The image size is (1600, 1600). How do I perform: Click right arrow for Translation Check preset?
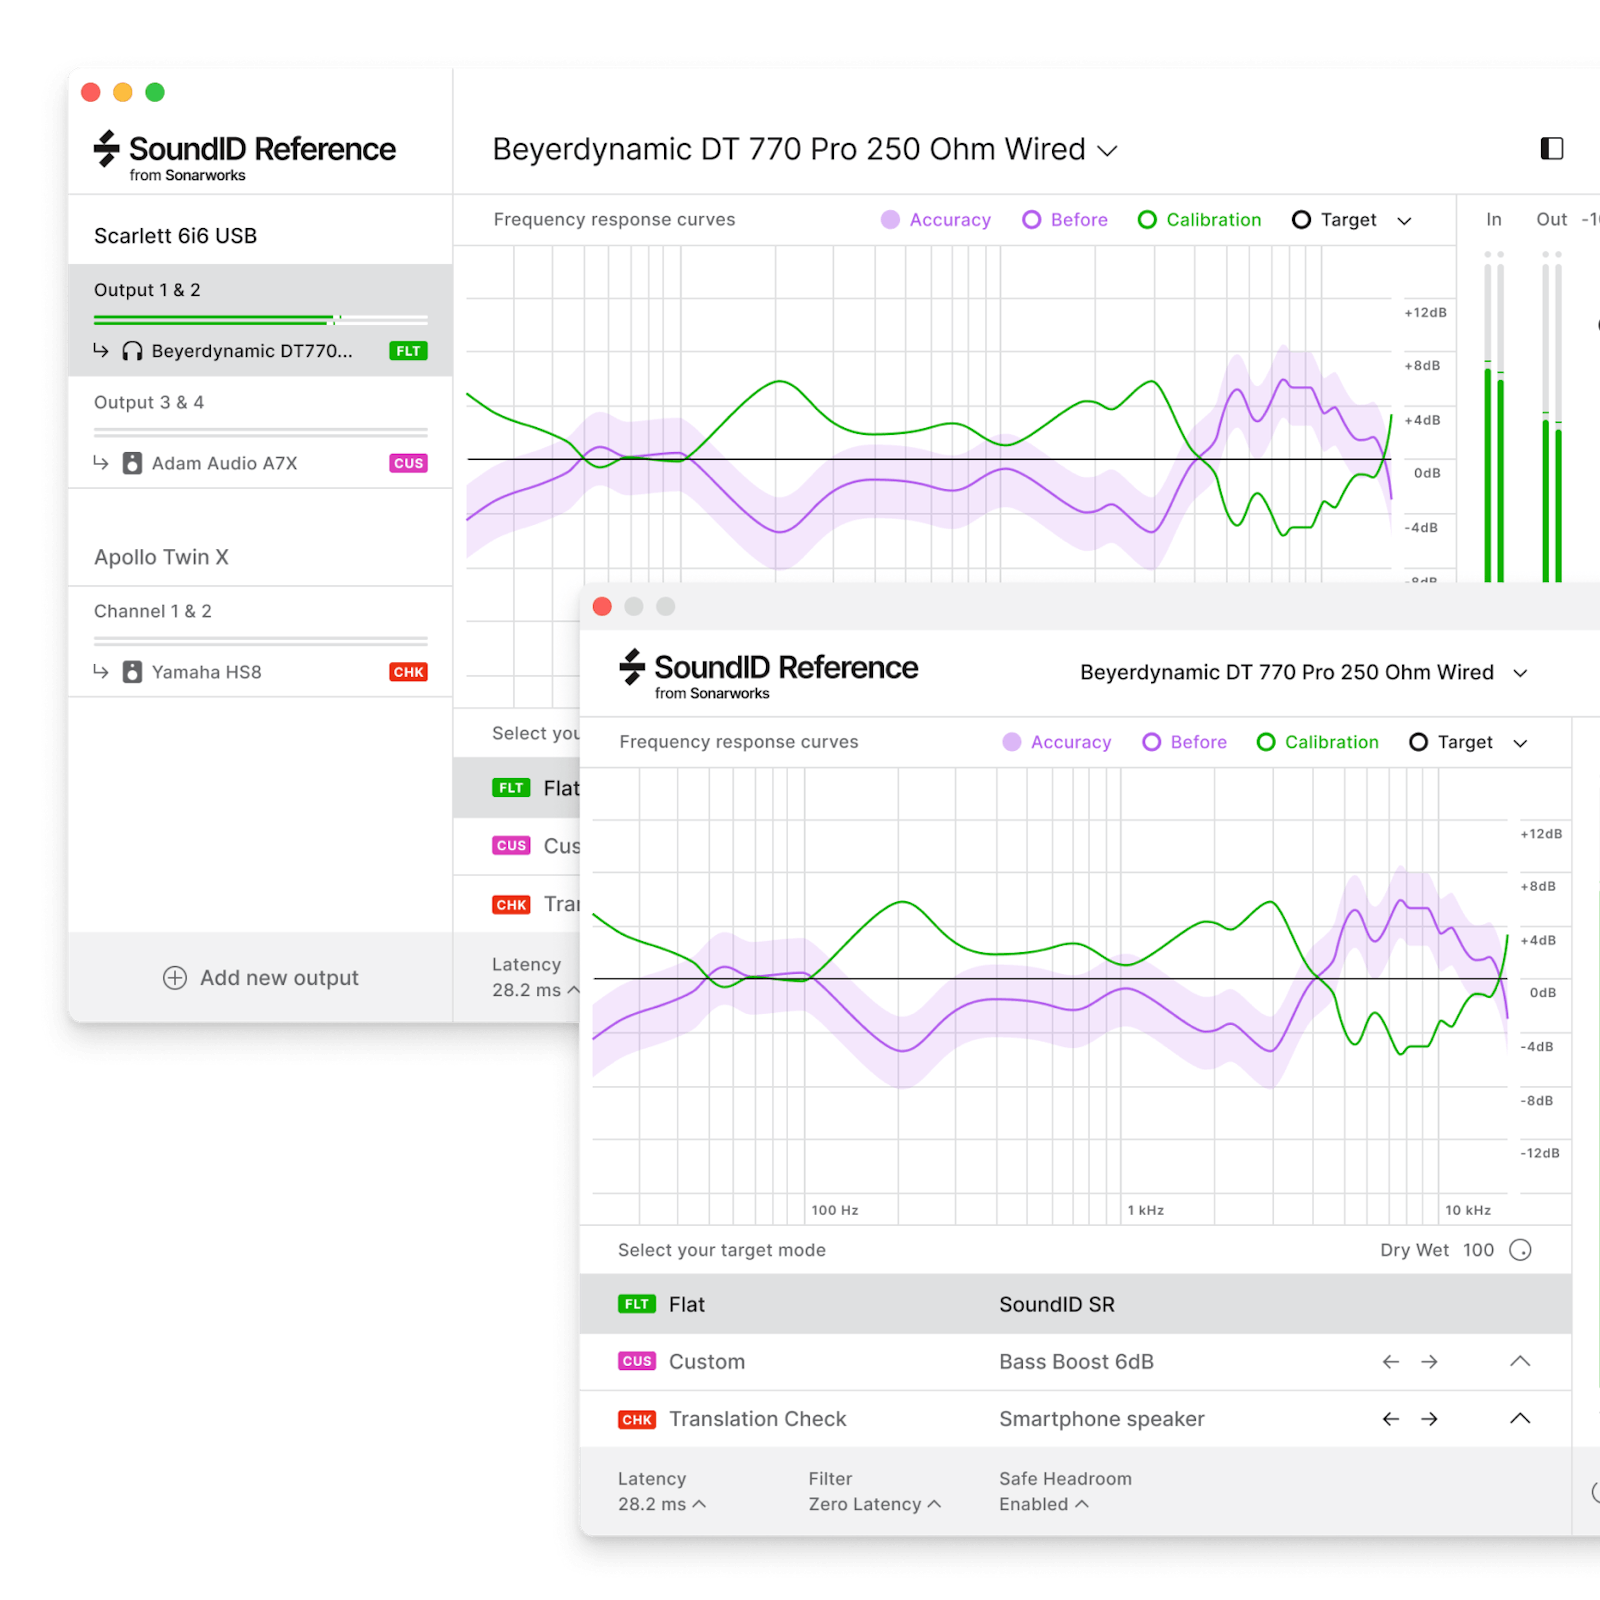(x=1429, y=1419)
